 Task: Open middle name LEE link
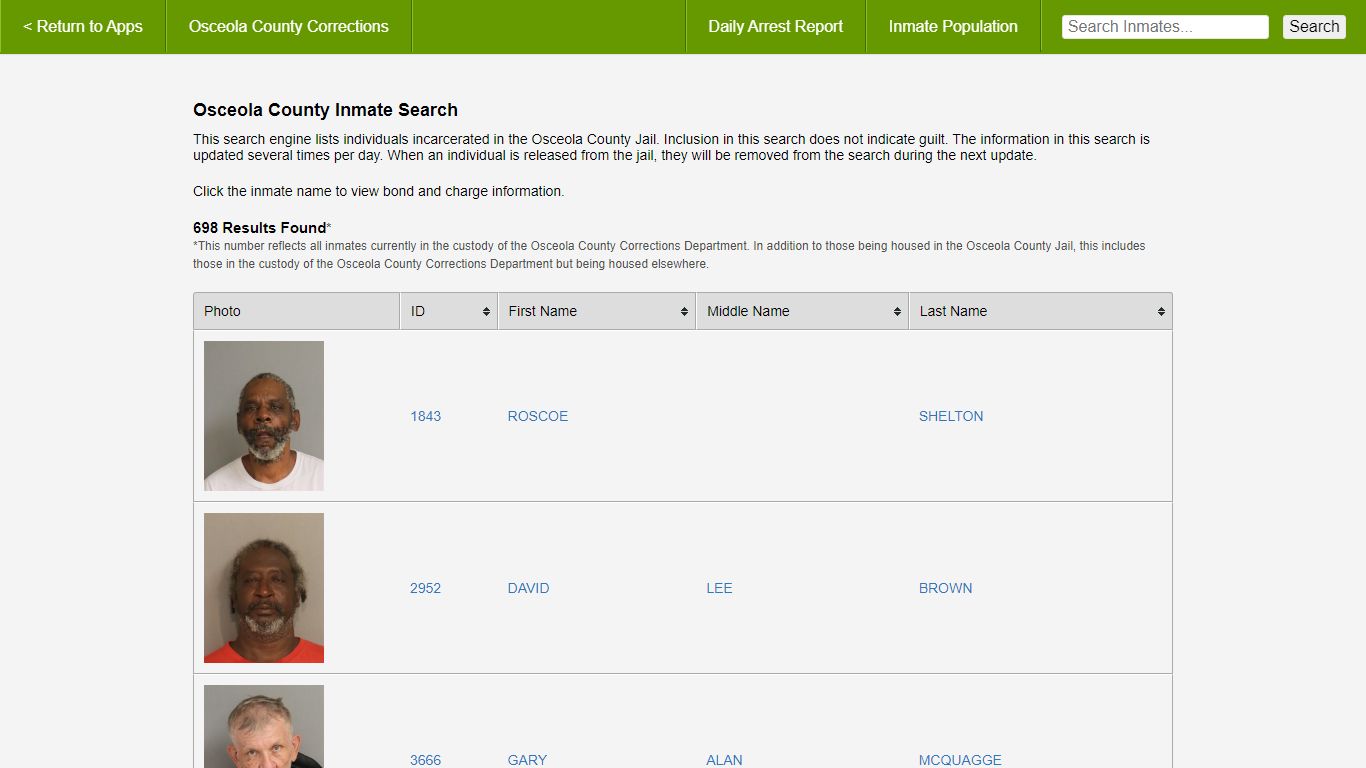[x=719, y=588]
